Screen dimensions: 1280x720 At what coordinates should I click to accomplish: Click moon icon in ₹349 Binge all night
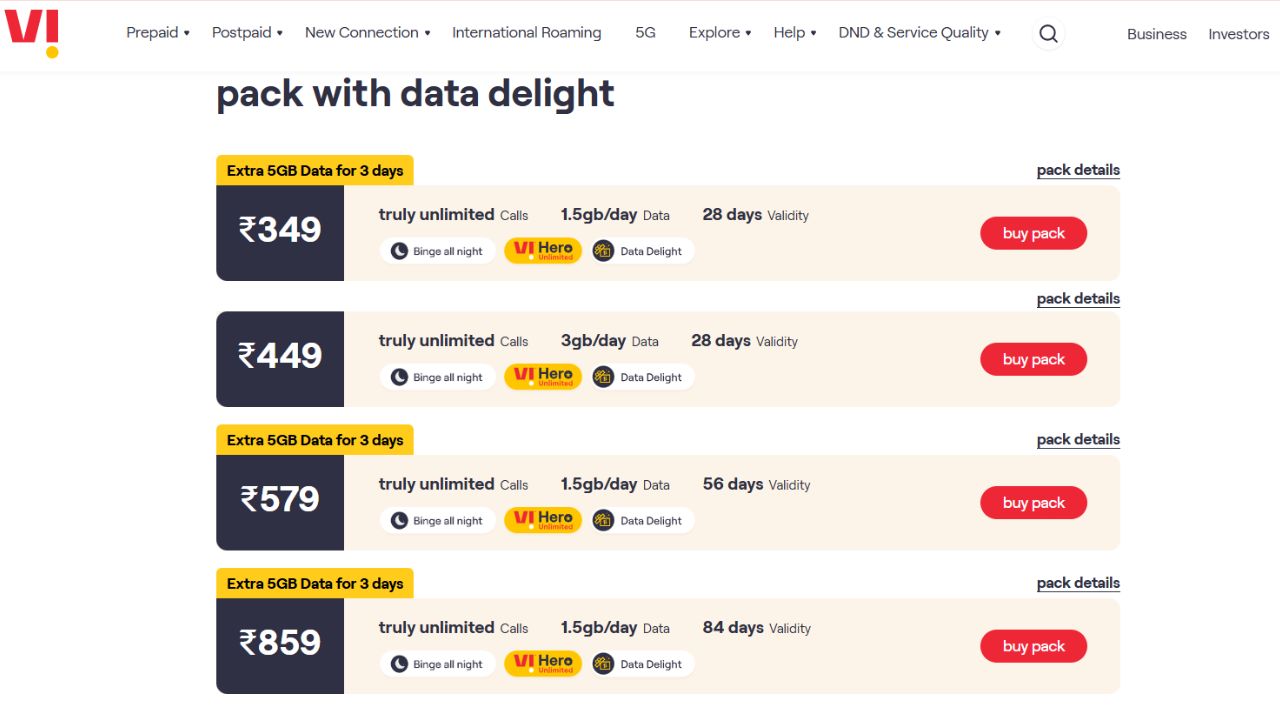tap(399, 251)
